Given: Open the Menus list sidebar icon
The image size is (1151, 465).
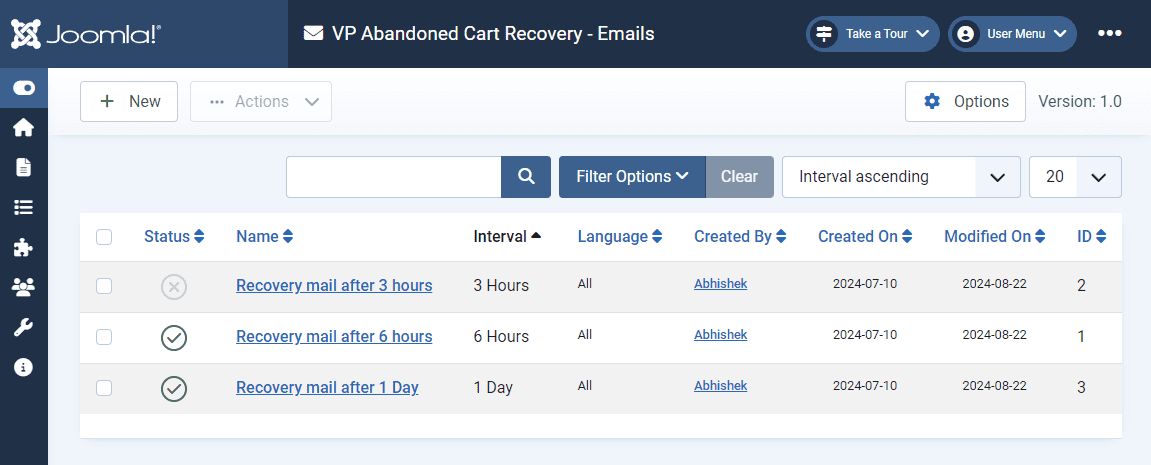Looking at the screenshot, I should (23, 208).
